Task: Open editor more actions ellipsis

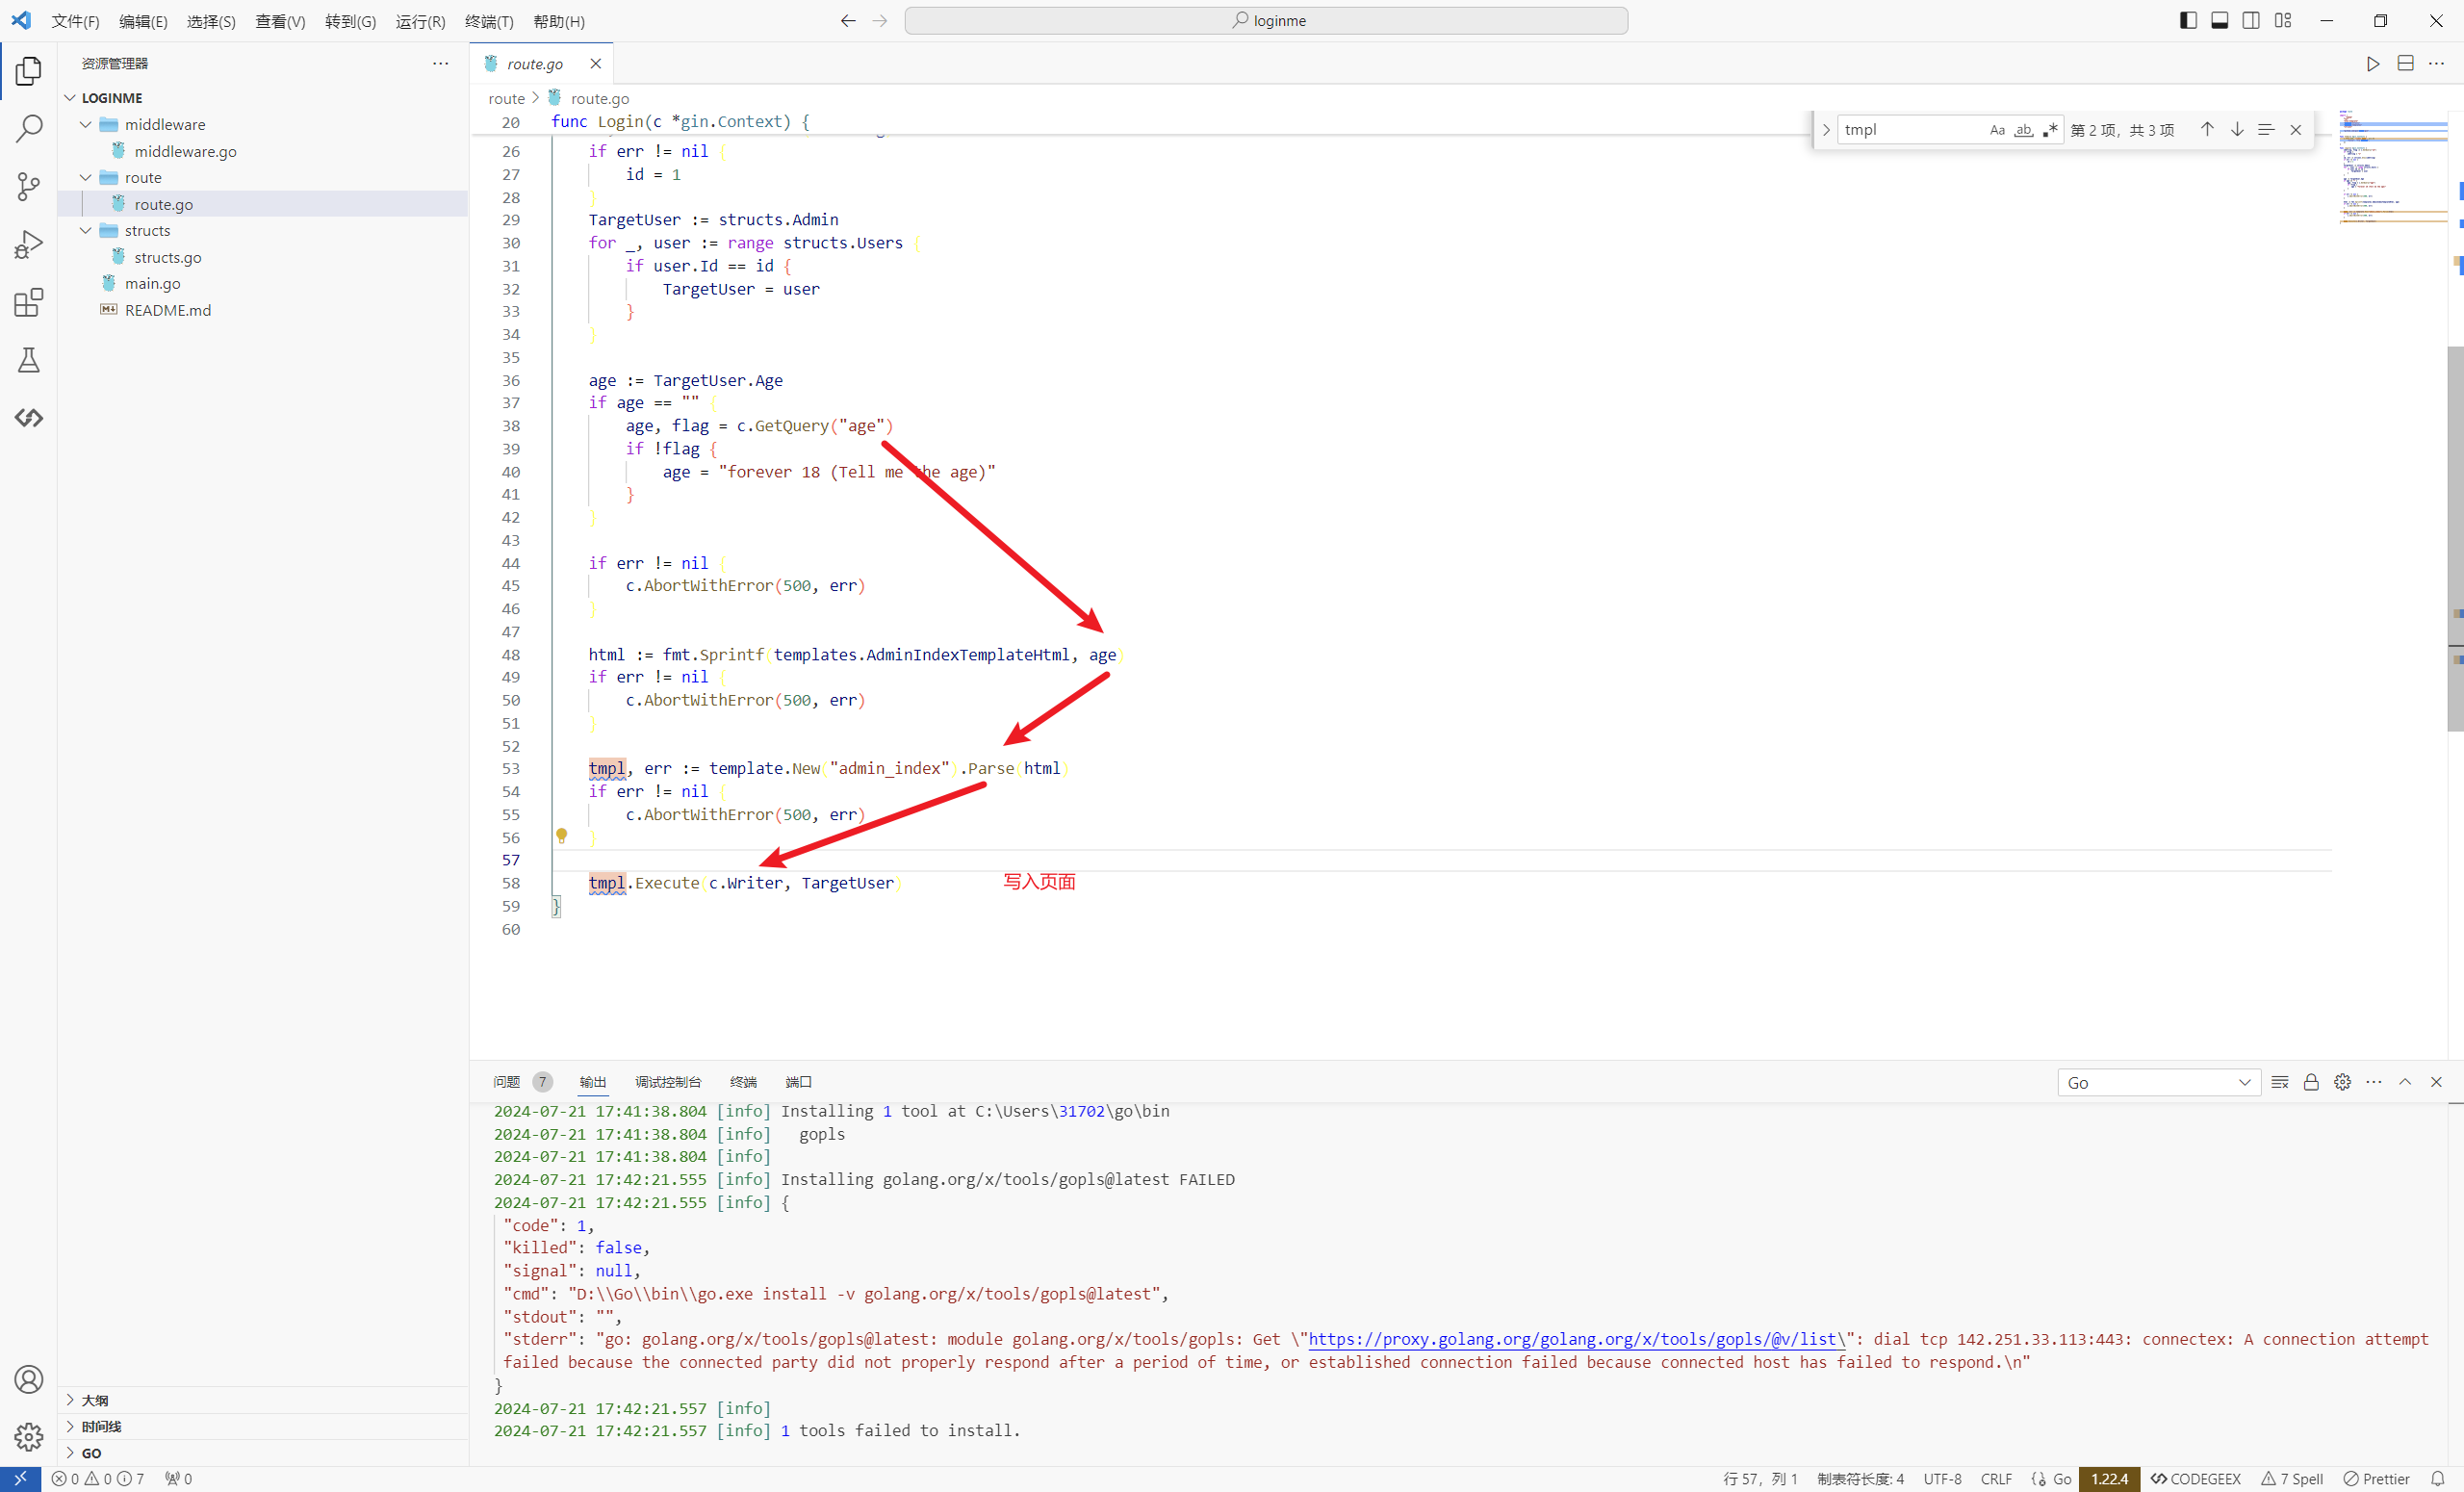Action: (2436, 64)
